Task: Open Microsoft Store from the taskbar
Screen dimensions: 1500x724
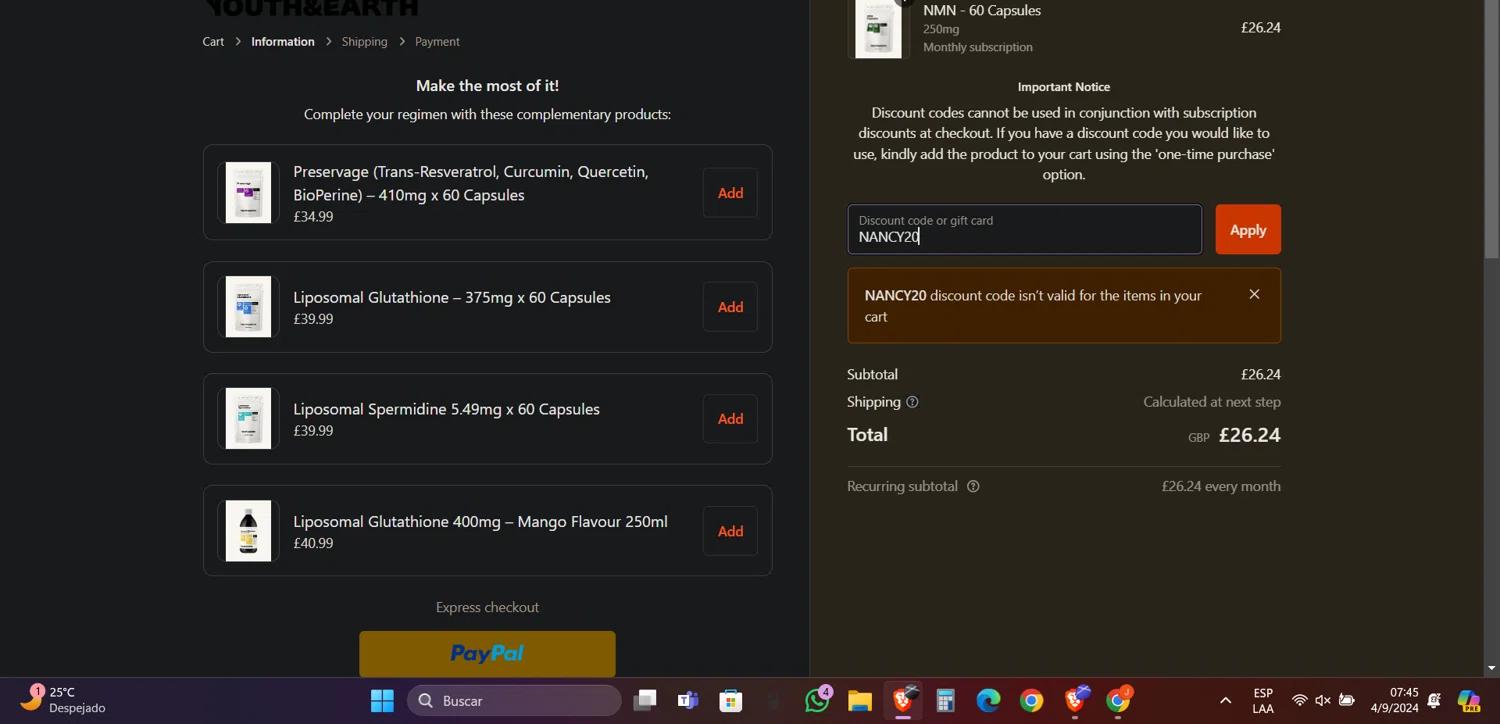Action: (x=731, y=701)
